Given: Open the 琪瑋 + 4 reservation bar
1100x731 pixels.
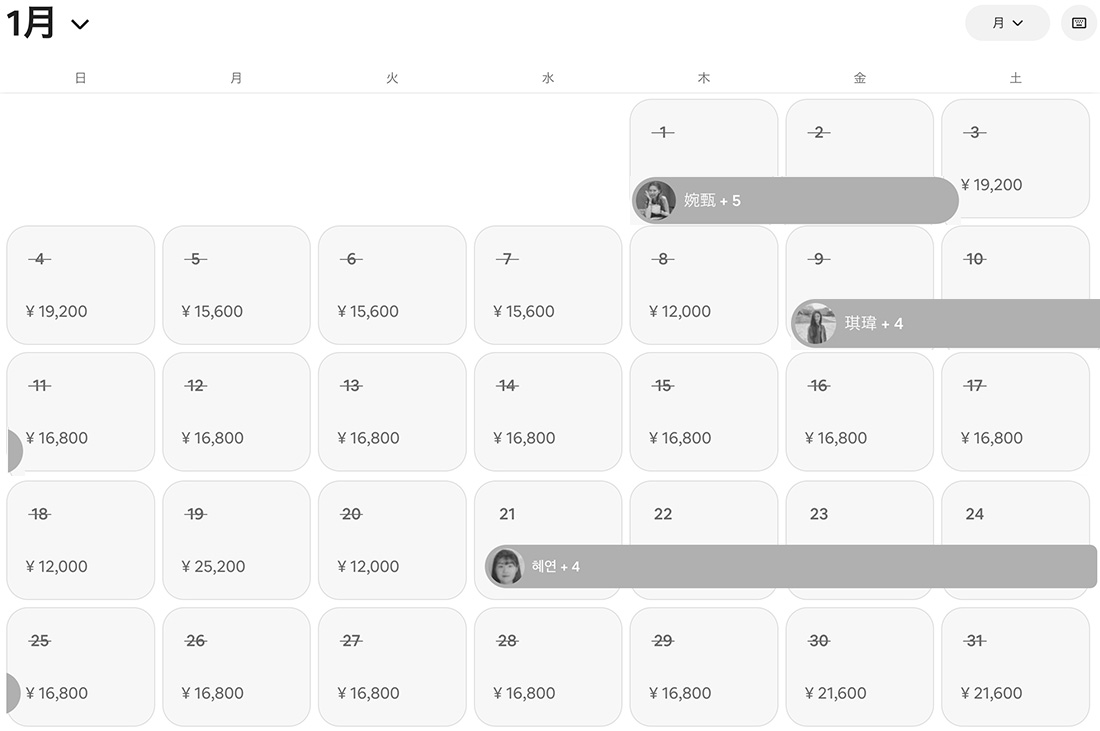Looking at the screenshot, I should pyautogui.click(x=960, y=324).
